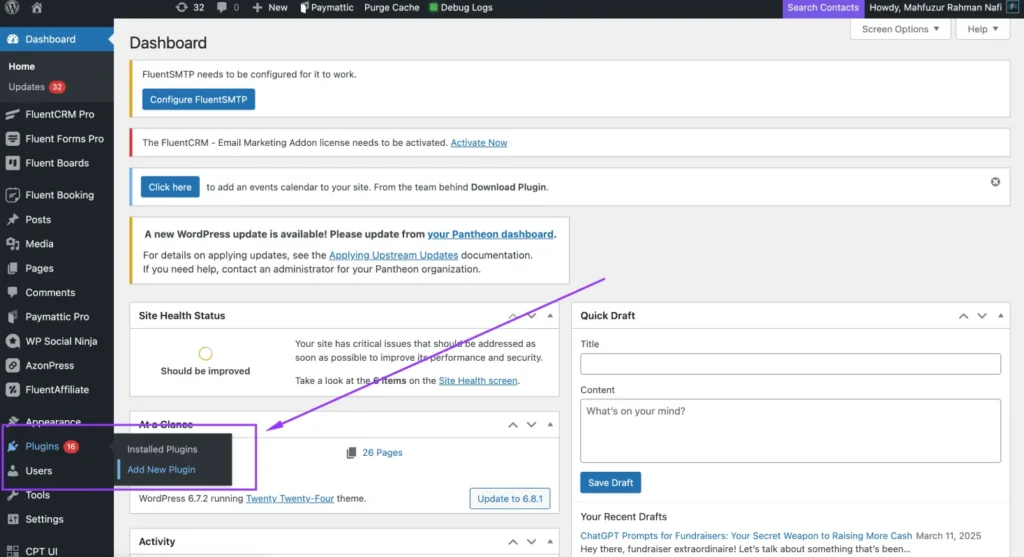
Task: Open Paymattic in the admin bar
Action: (327, 7)
